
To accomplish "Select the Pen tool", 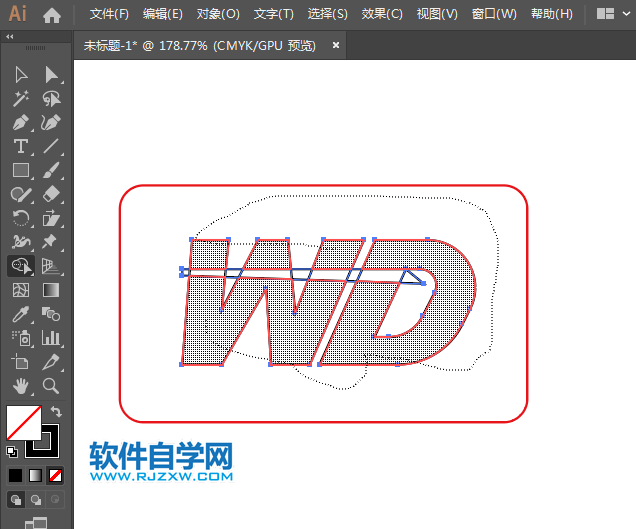I will point(21,122).
